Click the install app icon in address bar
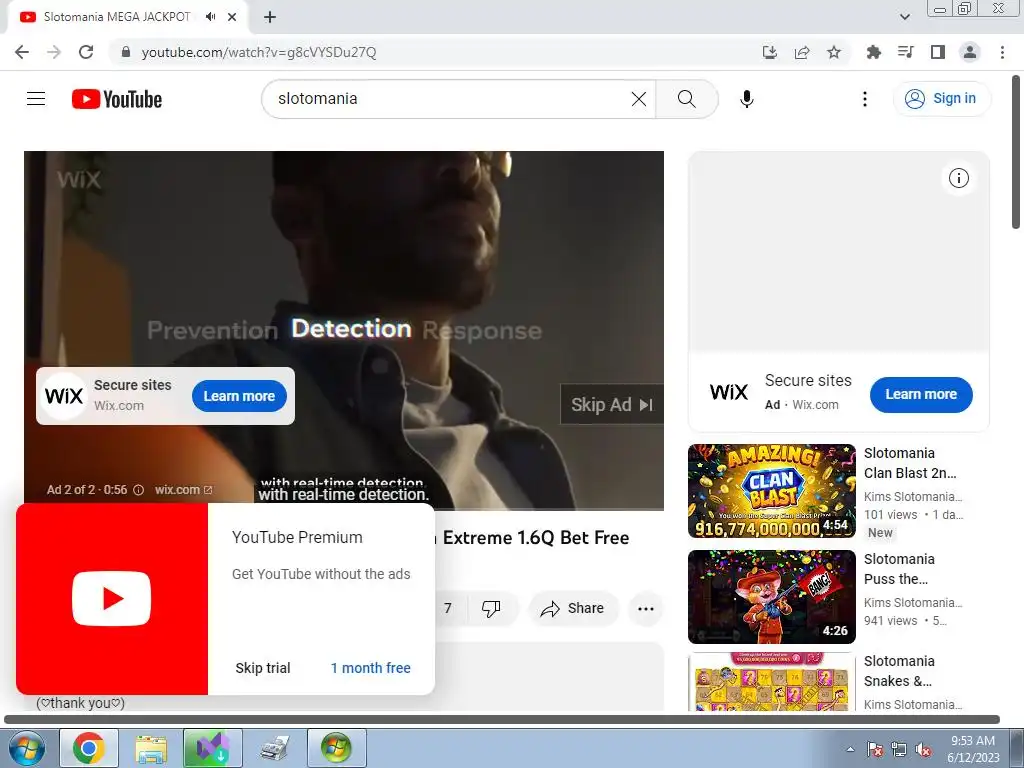1024x768 pixels. (770, 52)
